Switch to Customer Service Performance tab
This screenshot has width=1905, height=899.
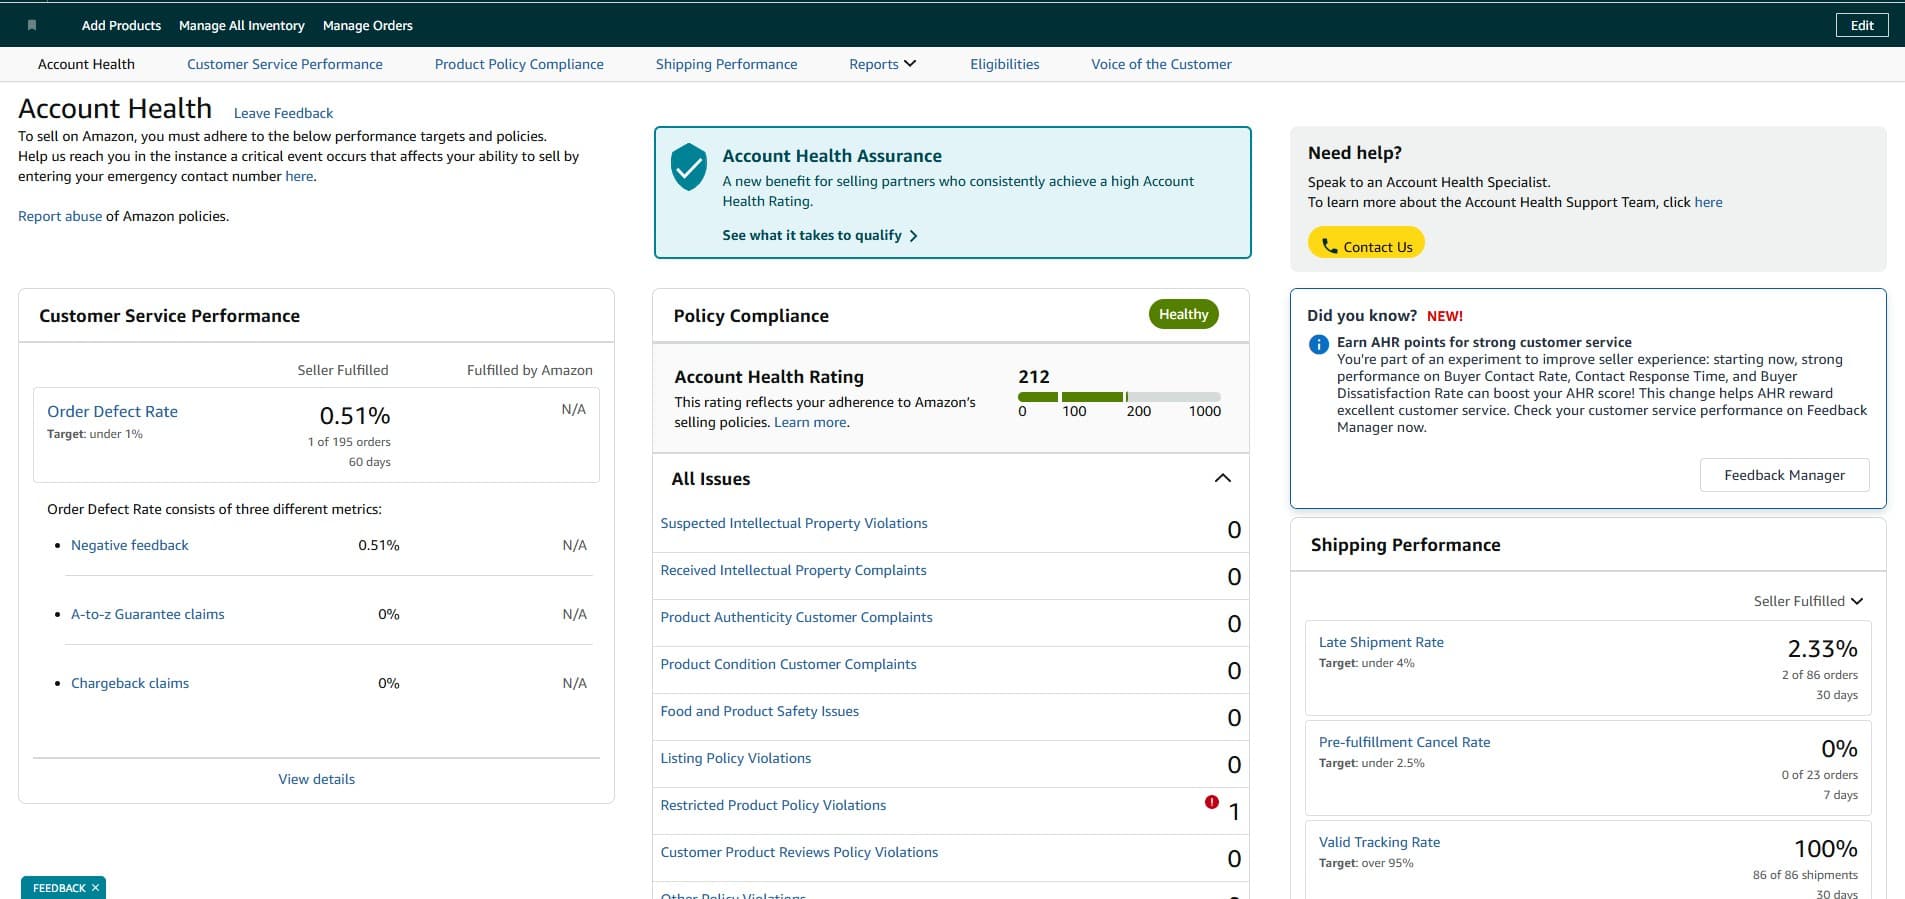pos(285,64)
